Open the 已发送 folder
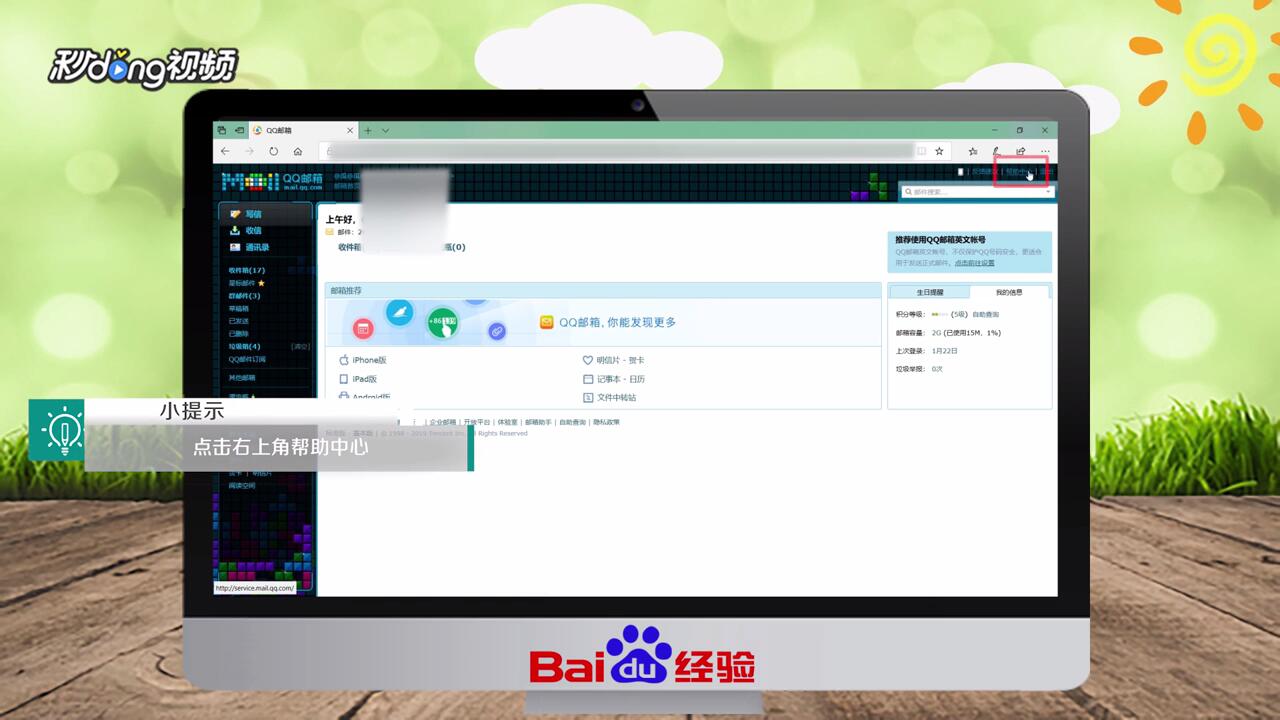The width and height of the screenshot is (1280, 720). (x=238, y=321)
